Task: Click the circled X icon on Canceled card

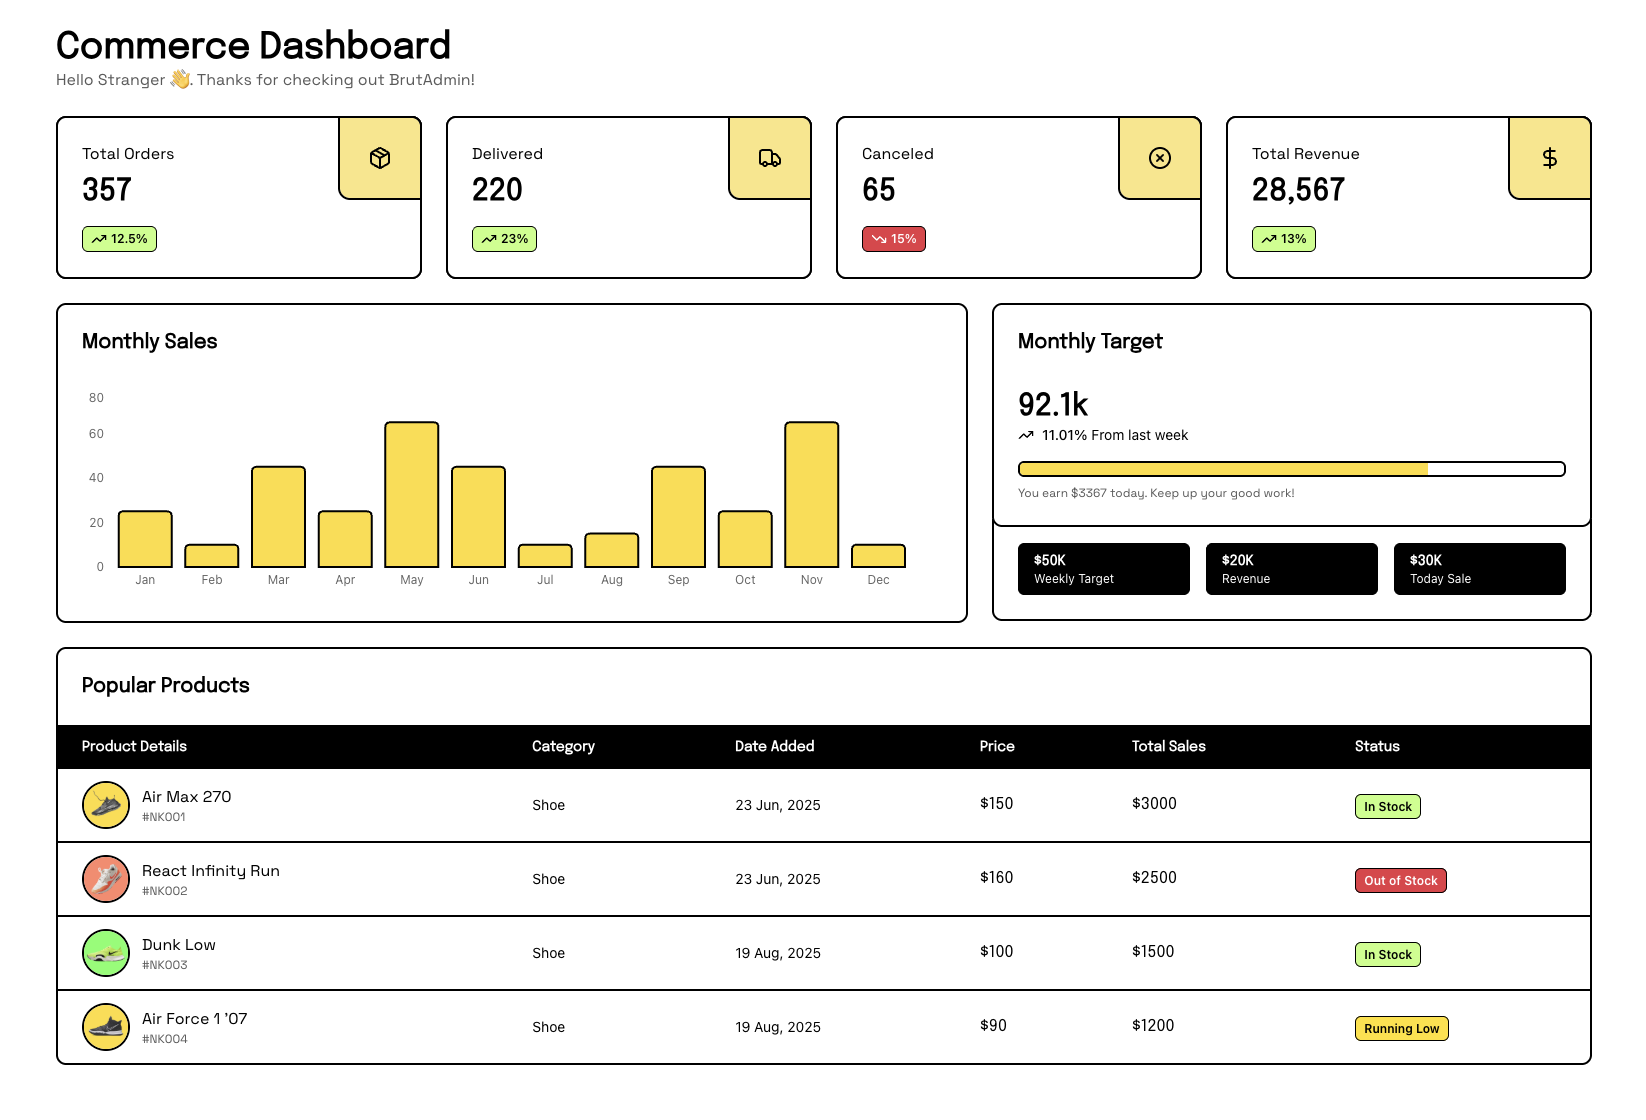Action: (x=1160, y=158)
